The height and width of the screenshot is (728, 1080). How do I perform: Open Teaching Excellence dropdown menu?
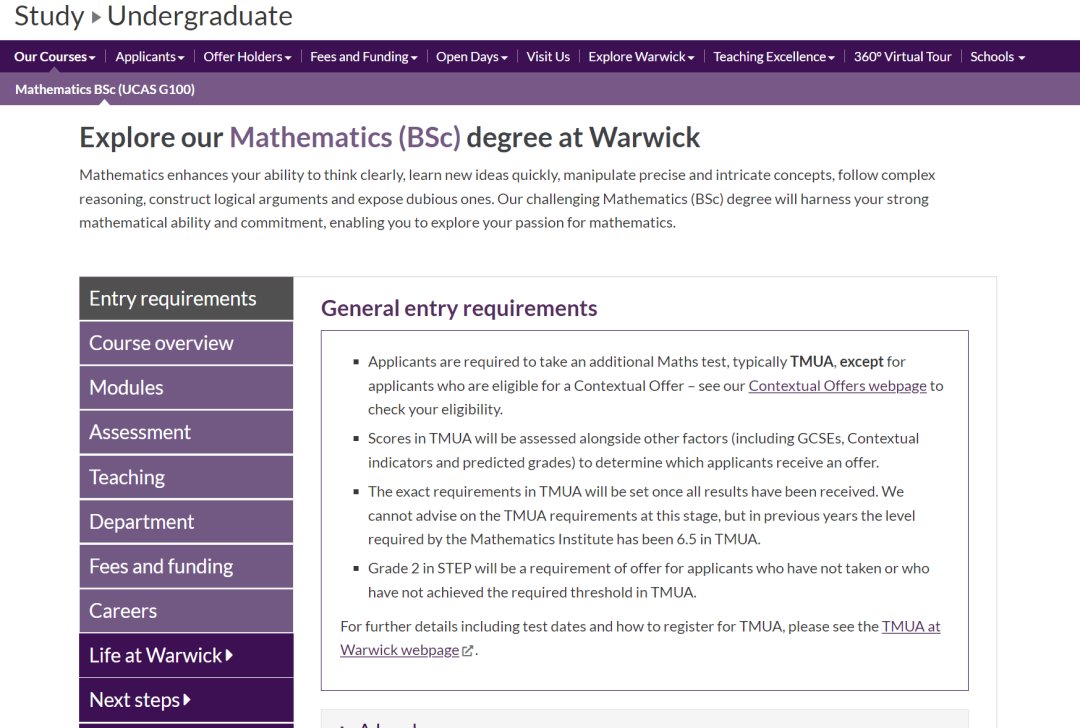click(773, 57)
